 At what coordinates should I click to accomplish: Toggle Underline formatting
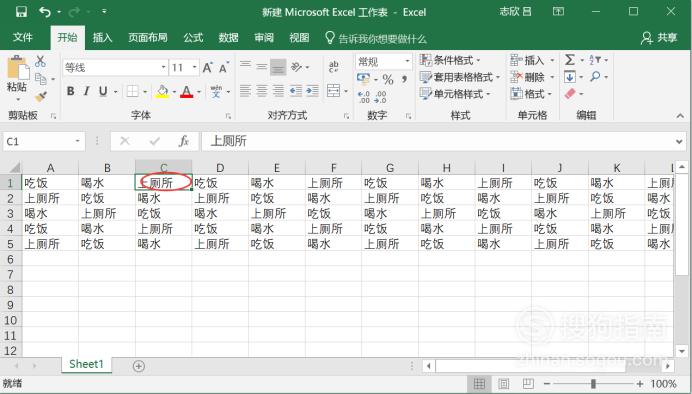103,91
